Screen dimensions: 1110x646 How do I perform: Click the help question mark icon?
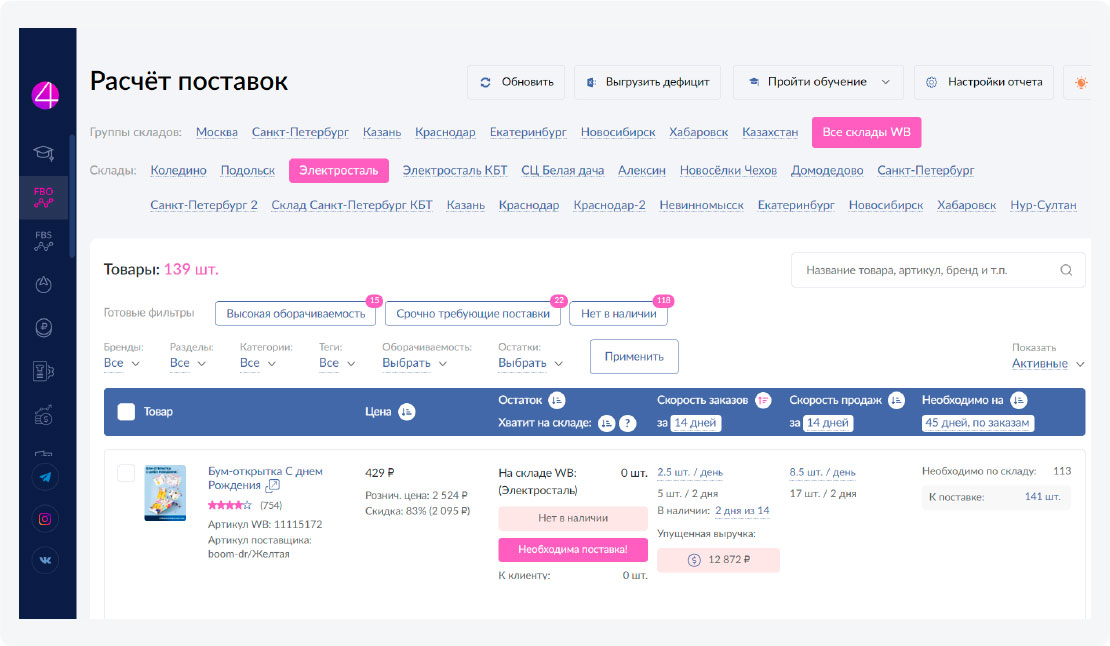[628, 423]
